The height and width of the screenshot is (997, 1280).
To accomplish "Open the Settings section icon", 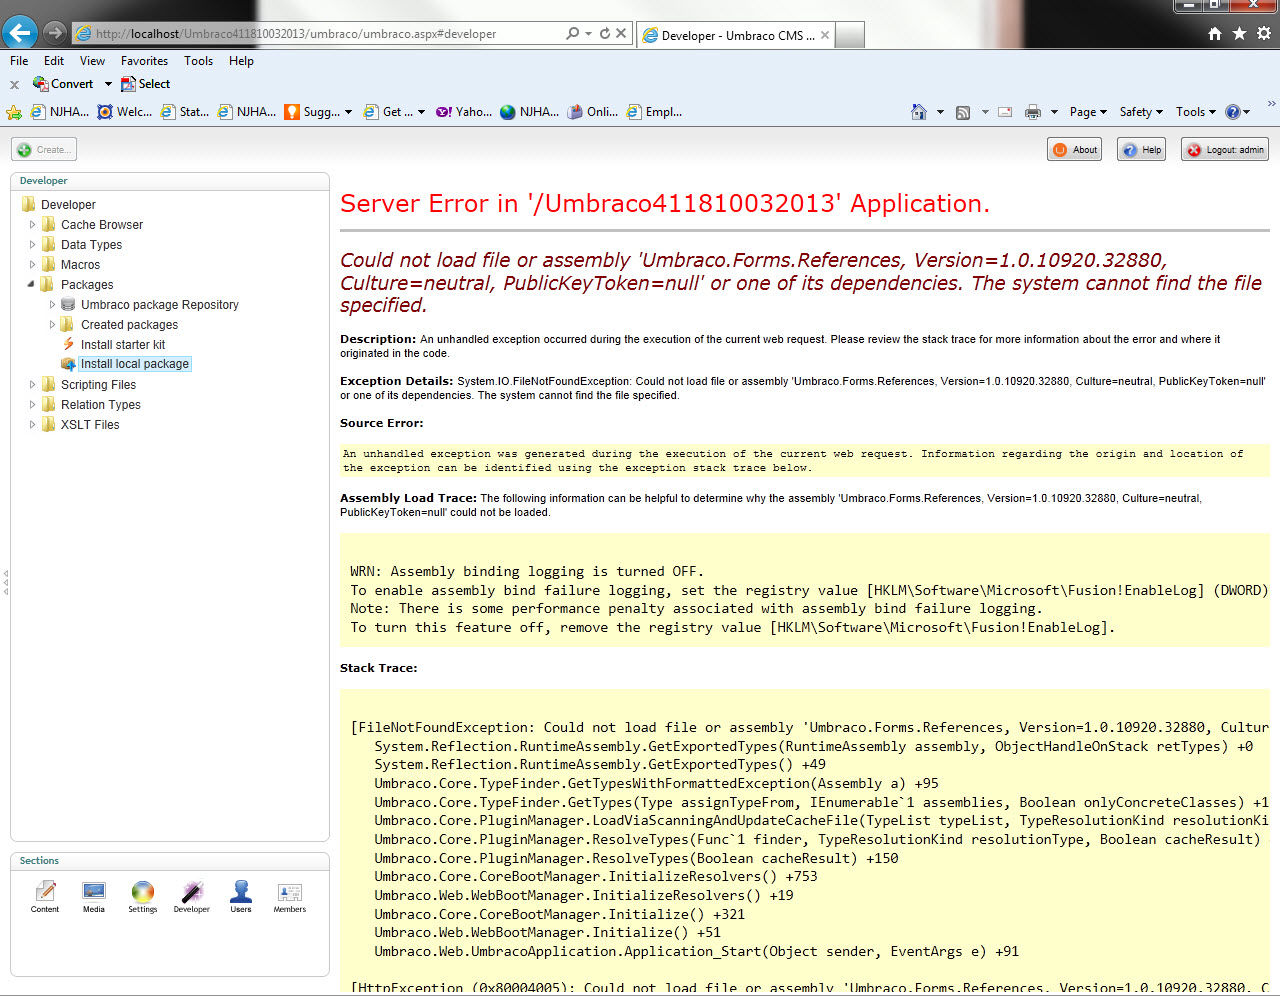I will point(143,897).
